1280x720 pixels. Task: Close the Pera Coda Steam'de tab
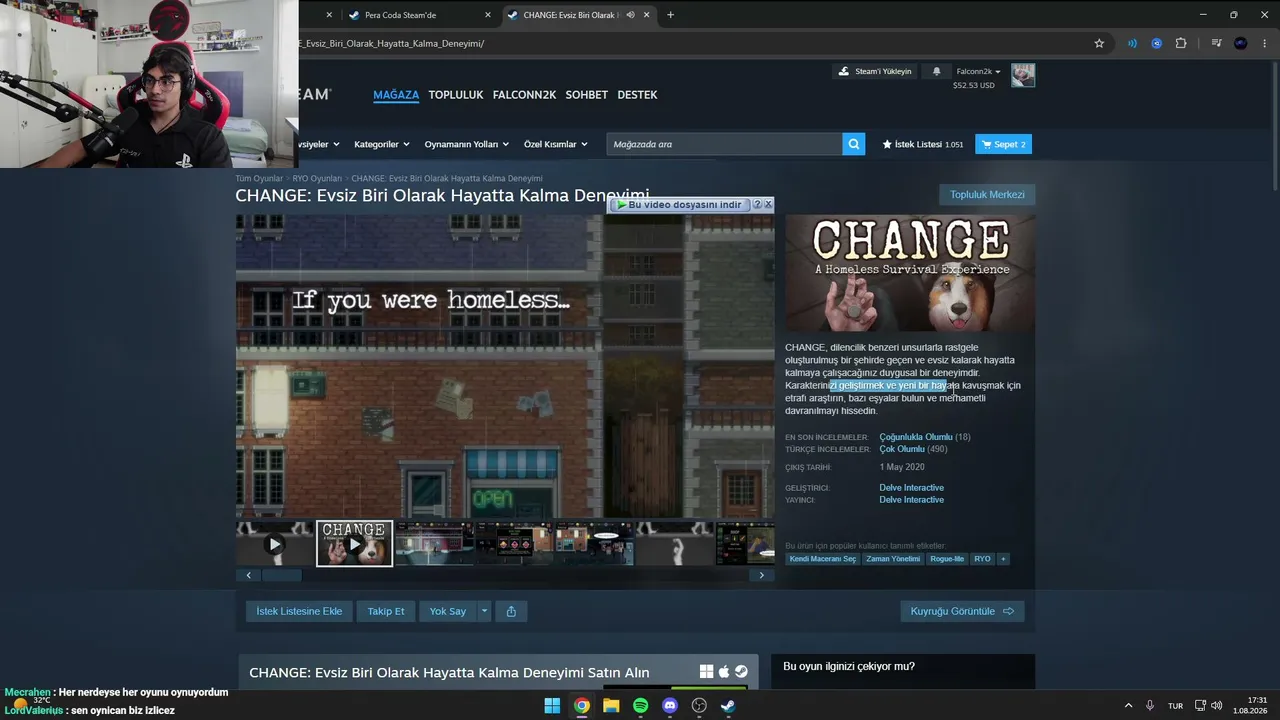pos(488,15)
